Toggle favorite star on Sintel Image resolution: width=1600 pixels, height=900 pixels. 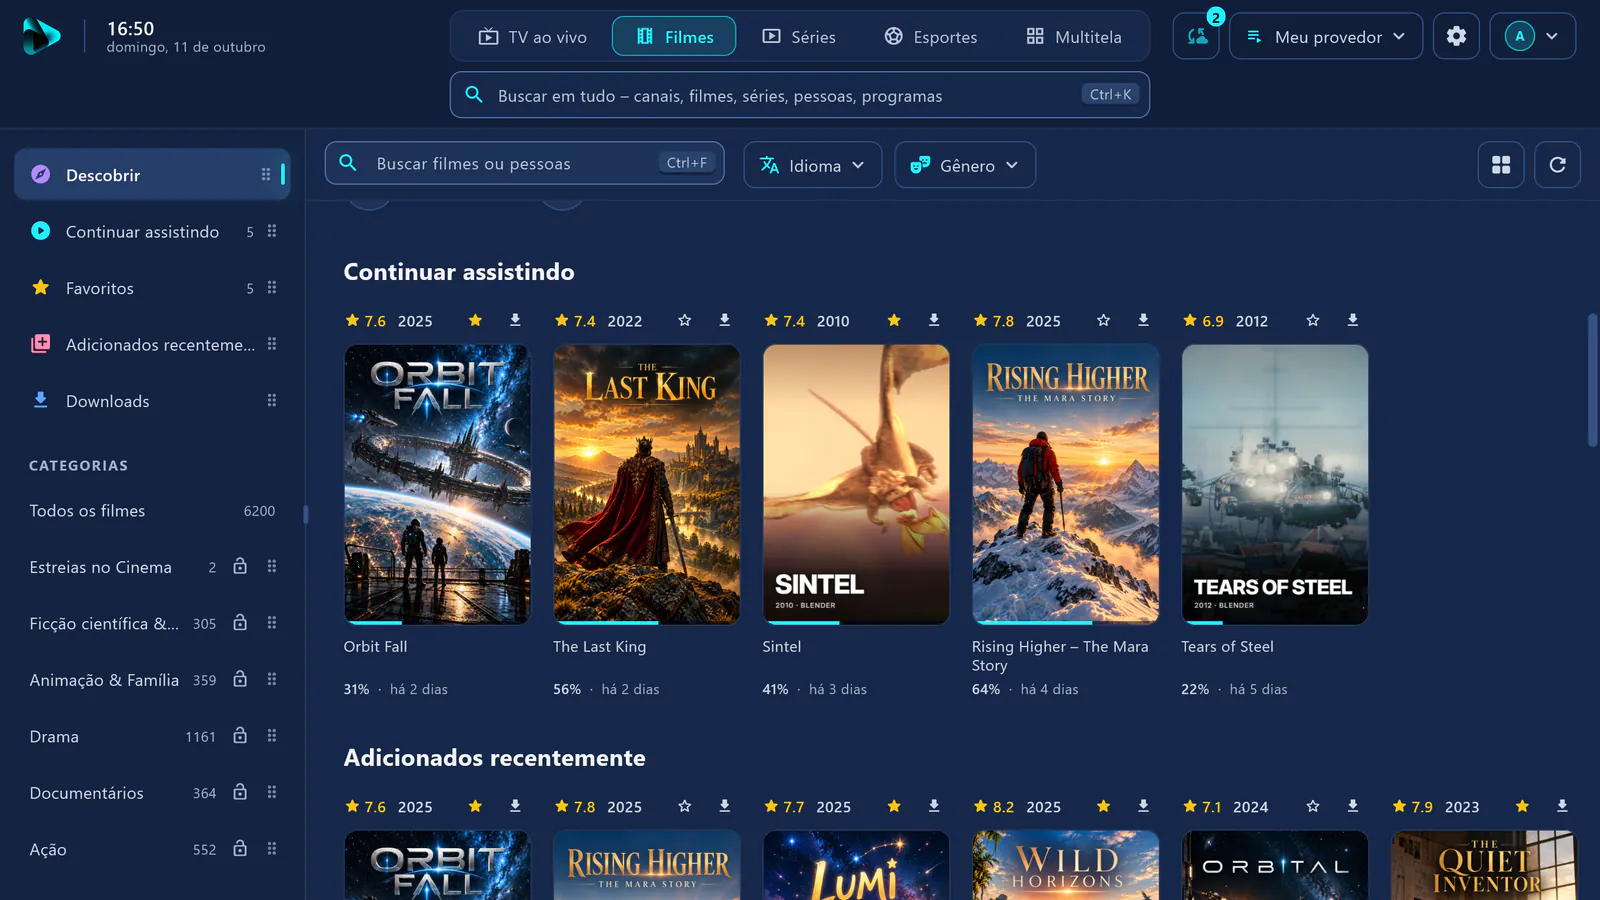coord(894,320)
